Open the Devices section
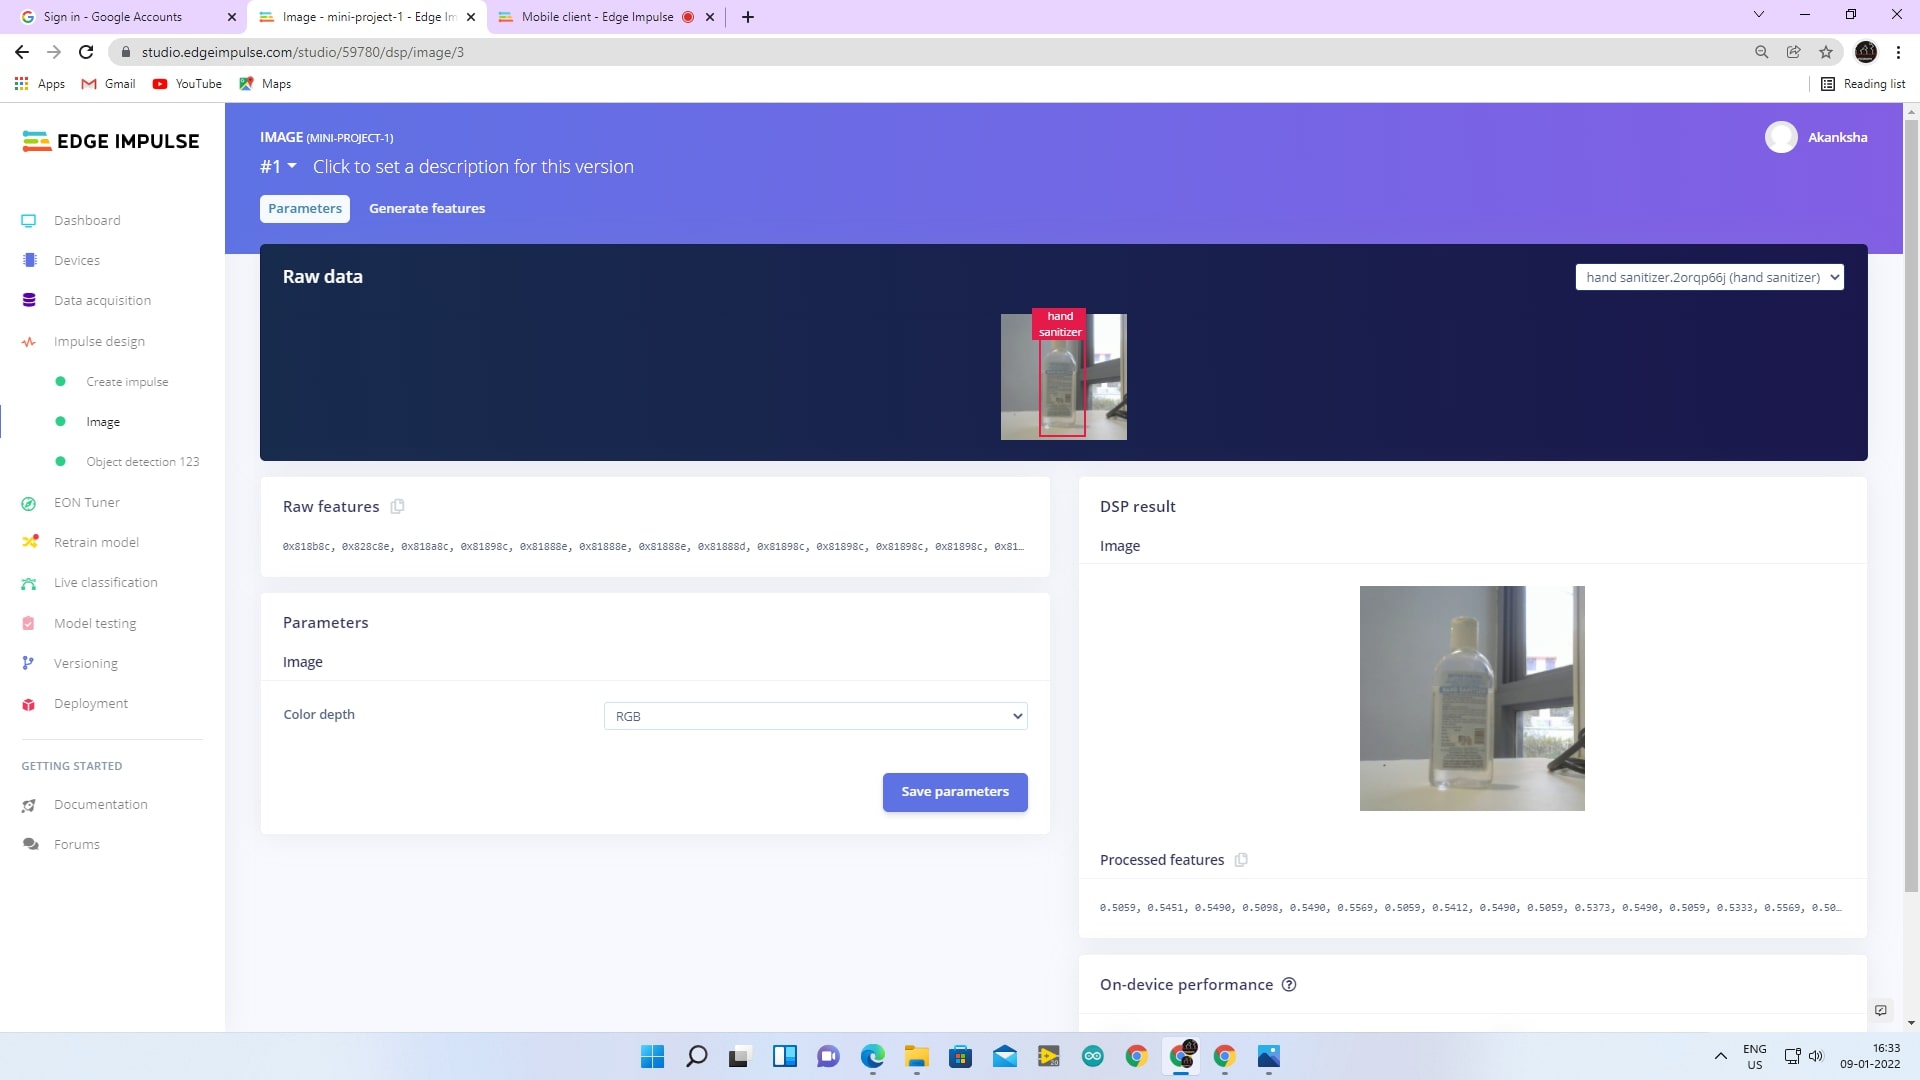 (76, 260)
